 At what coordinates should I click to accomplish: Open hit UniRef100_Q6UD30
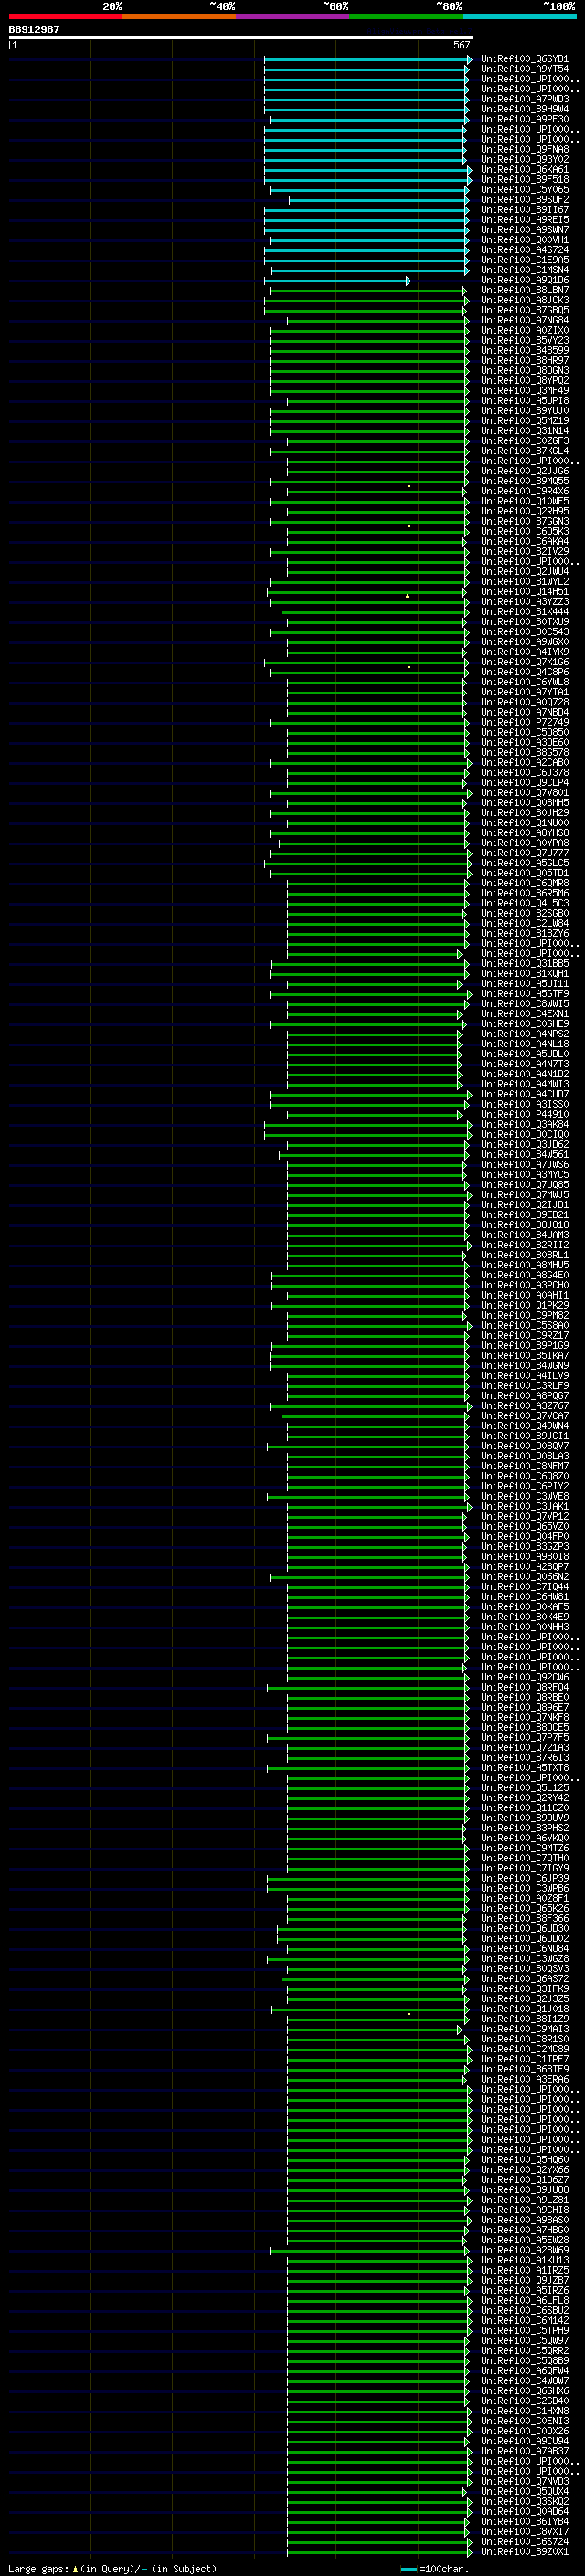524,1928
